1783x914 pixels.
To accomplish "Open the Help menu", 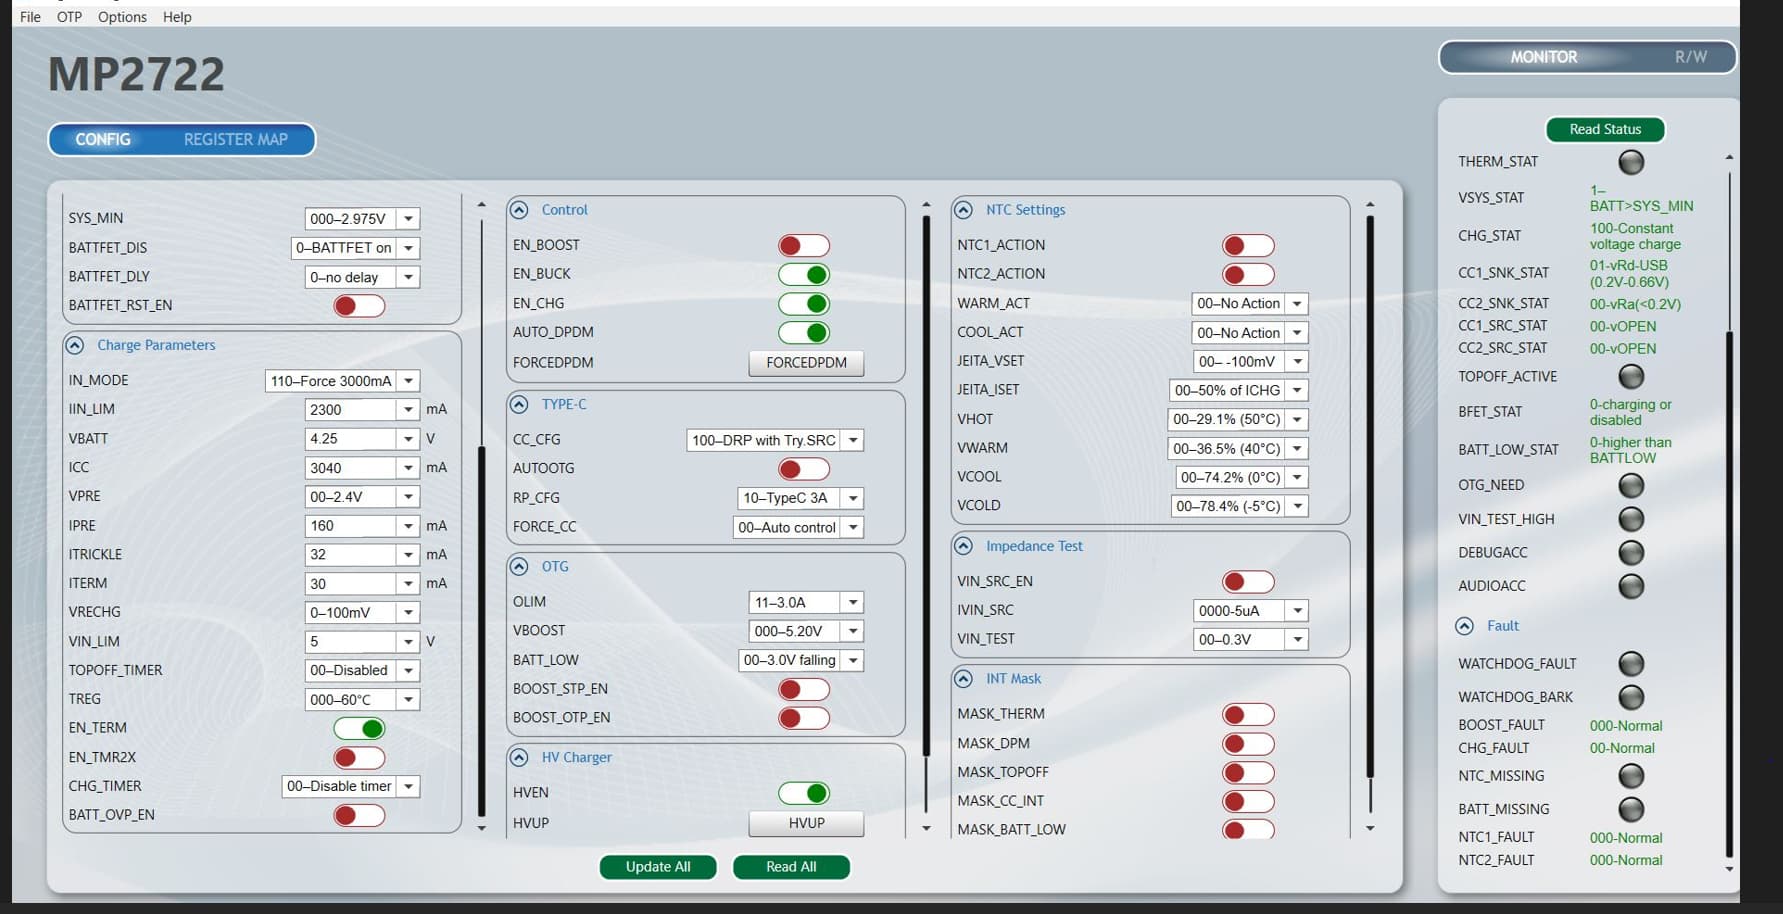I will (x=177, y=17).
